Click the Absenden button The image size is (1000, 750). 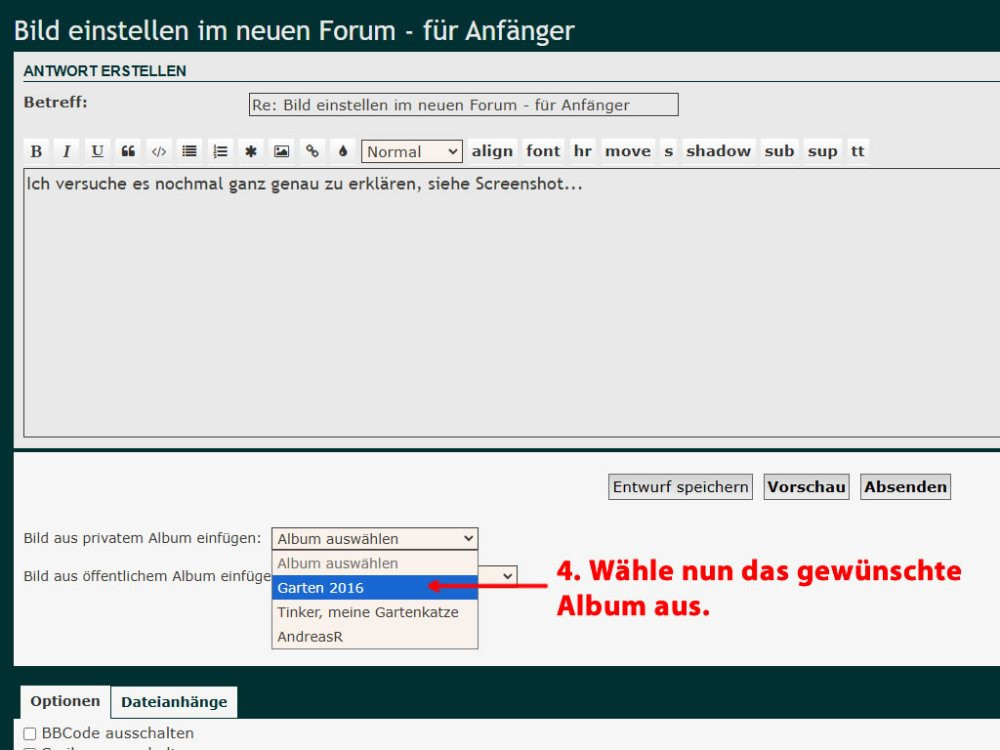pyautogui.click(x=905, y=487)
